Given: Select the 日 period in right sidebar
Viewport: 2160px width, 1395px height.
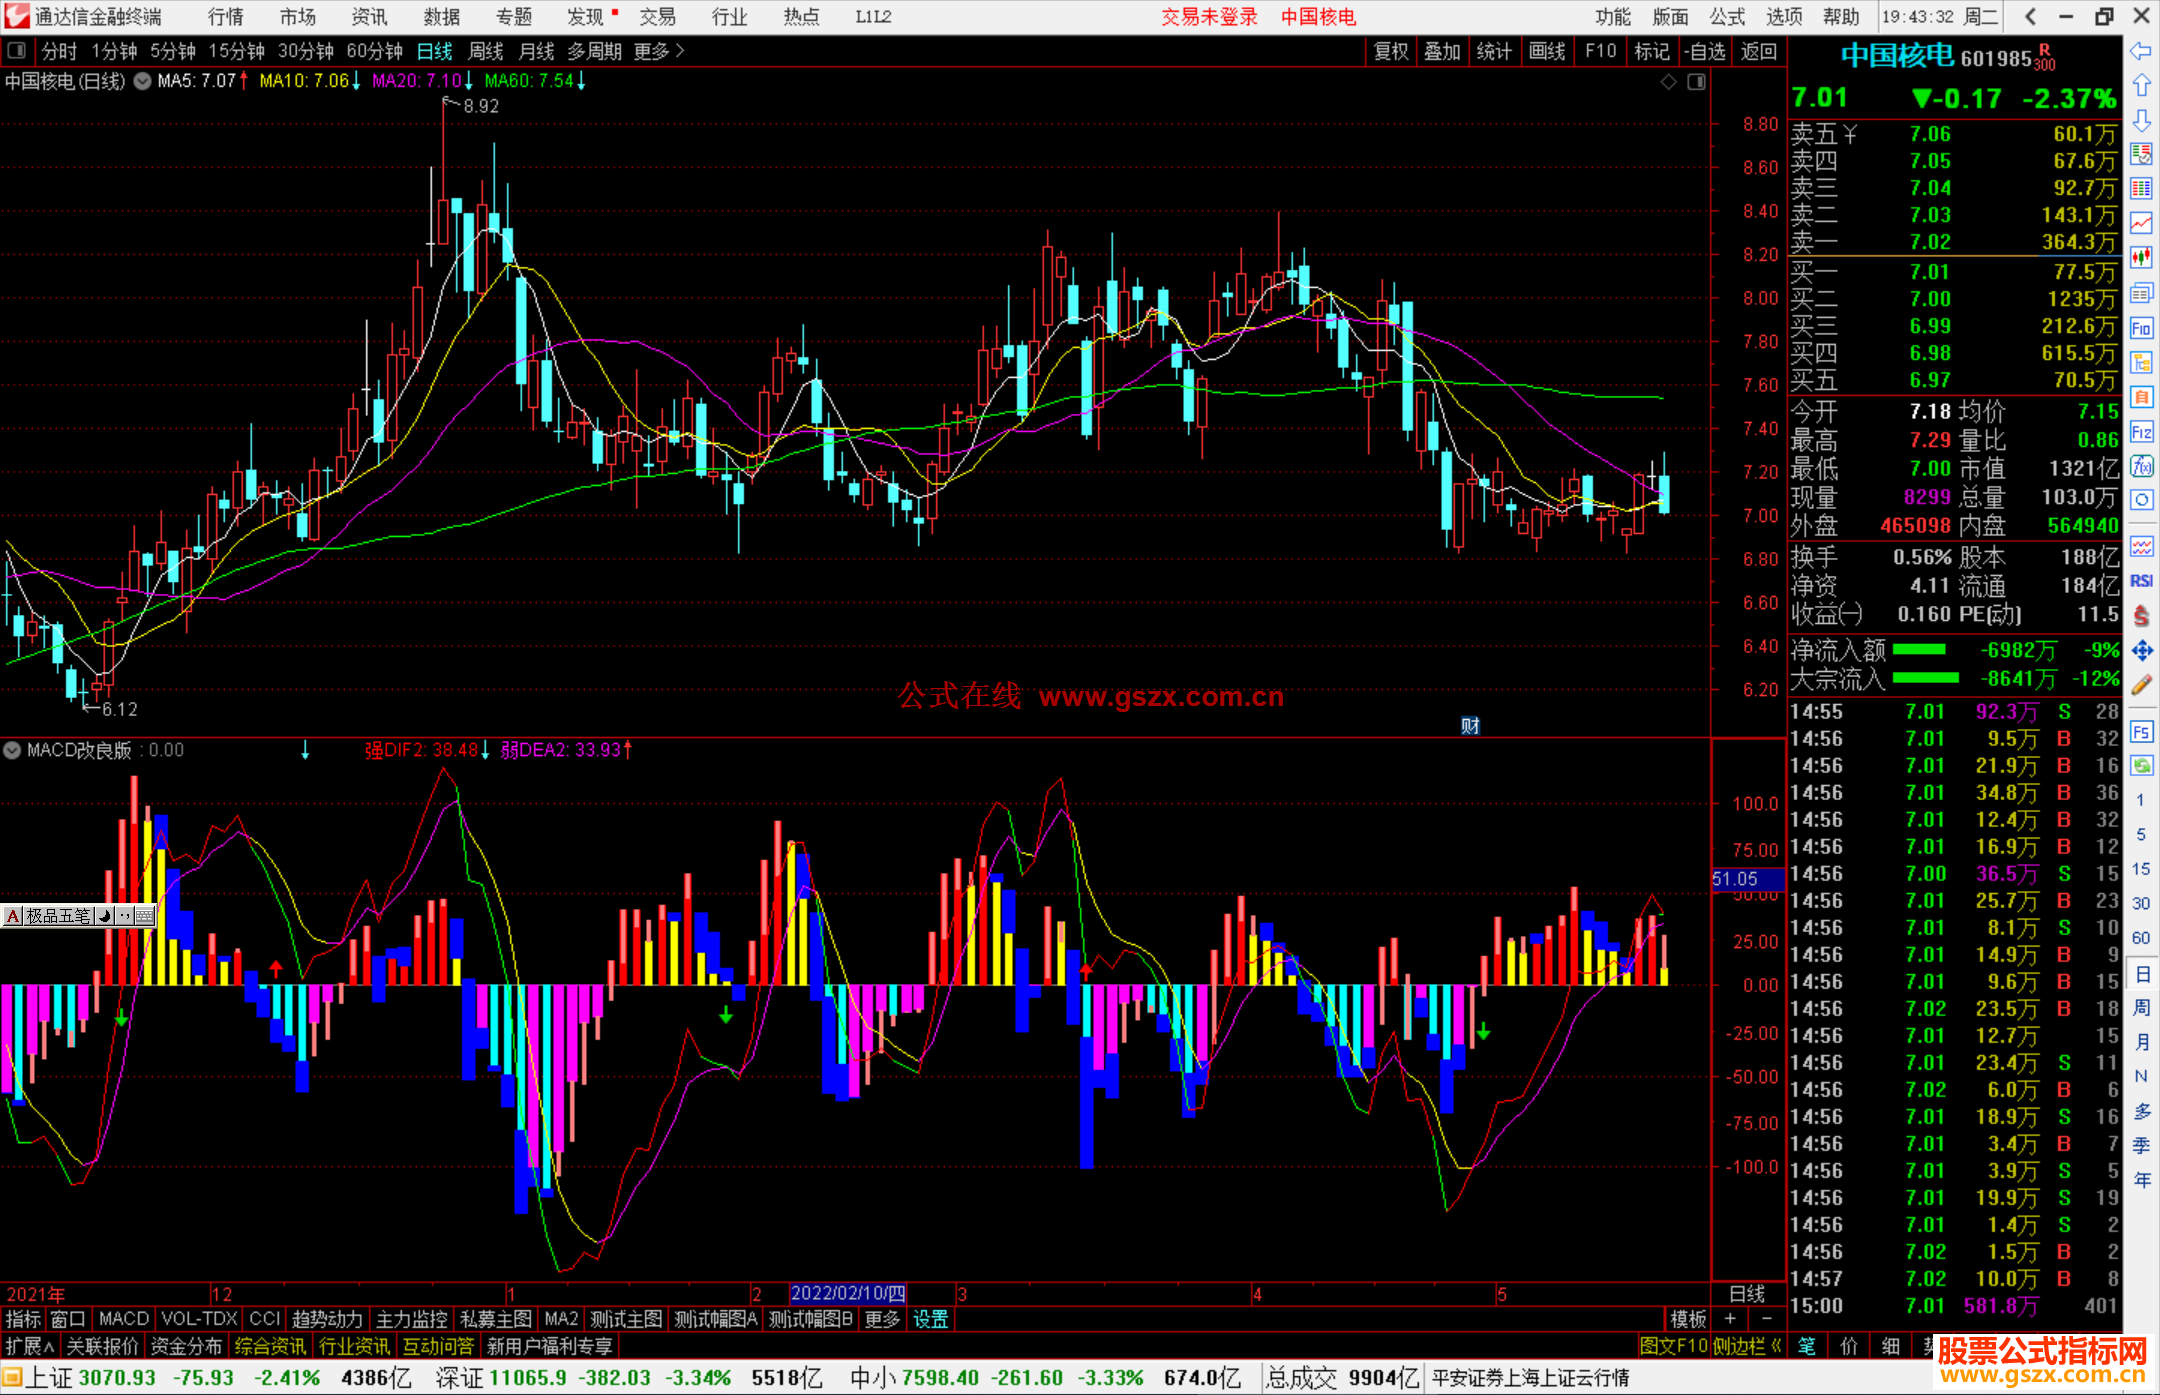Looking at the screenshot, I should click(2141, 974).
